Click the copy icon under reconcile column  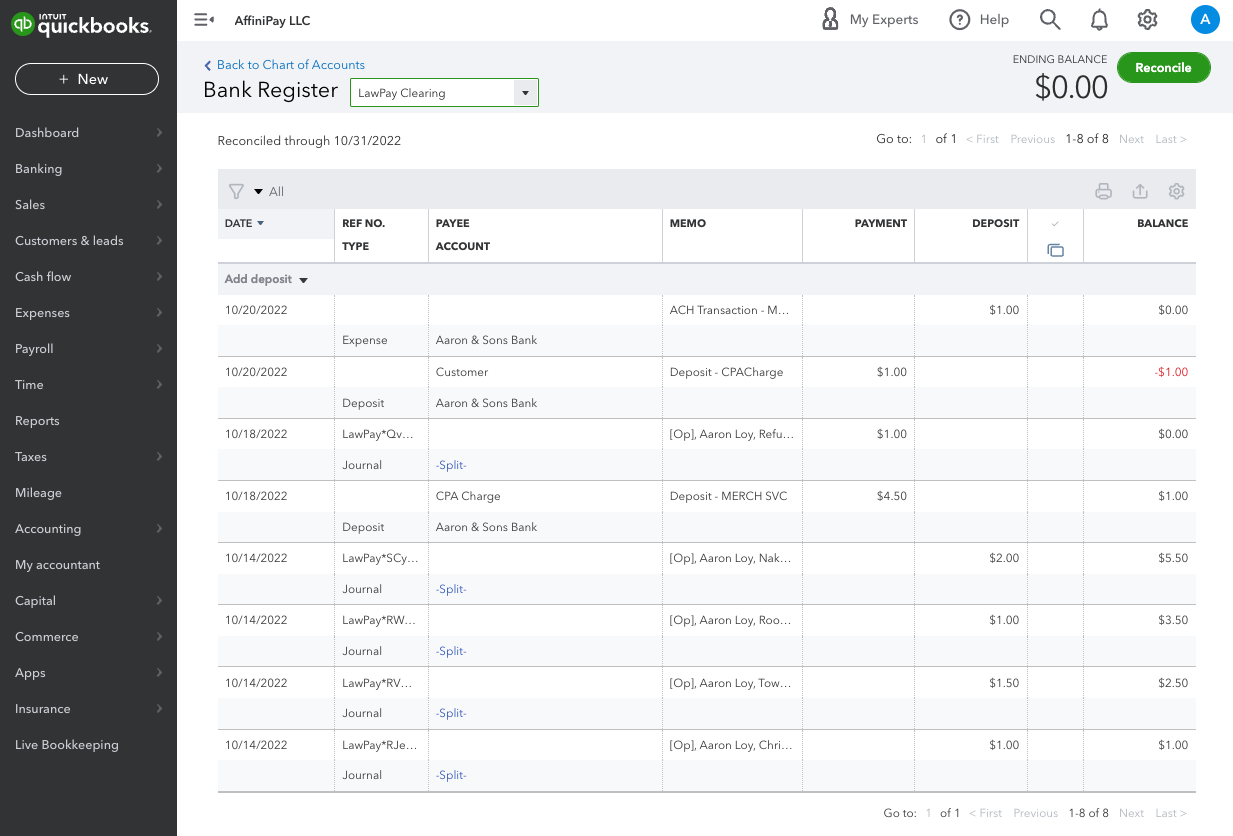click(x=1055, y=250)
